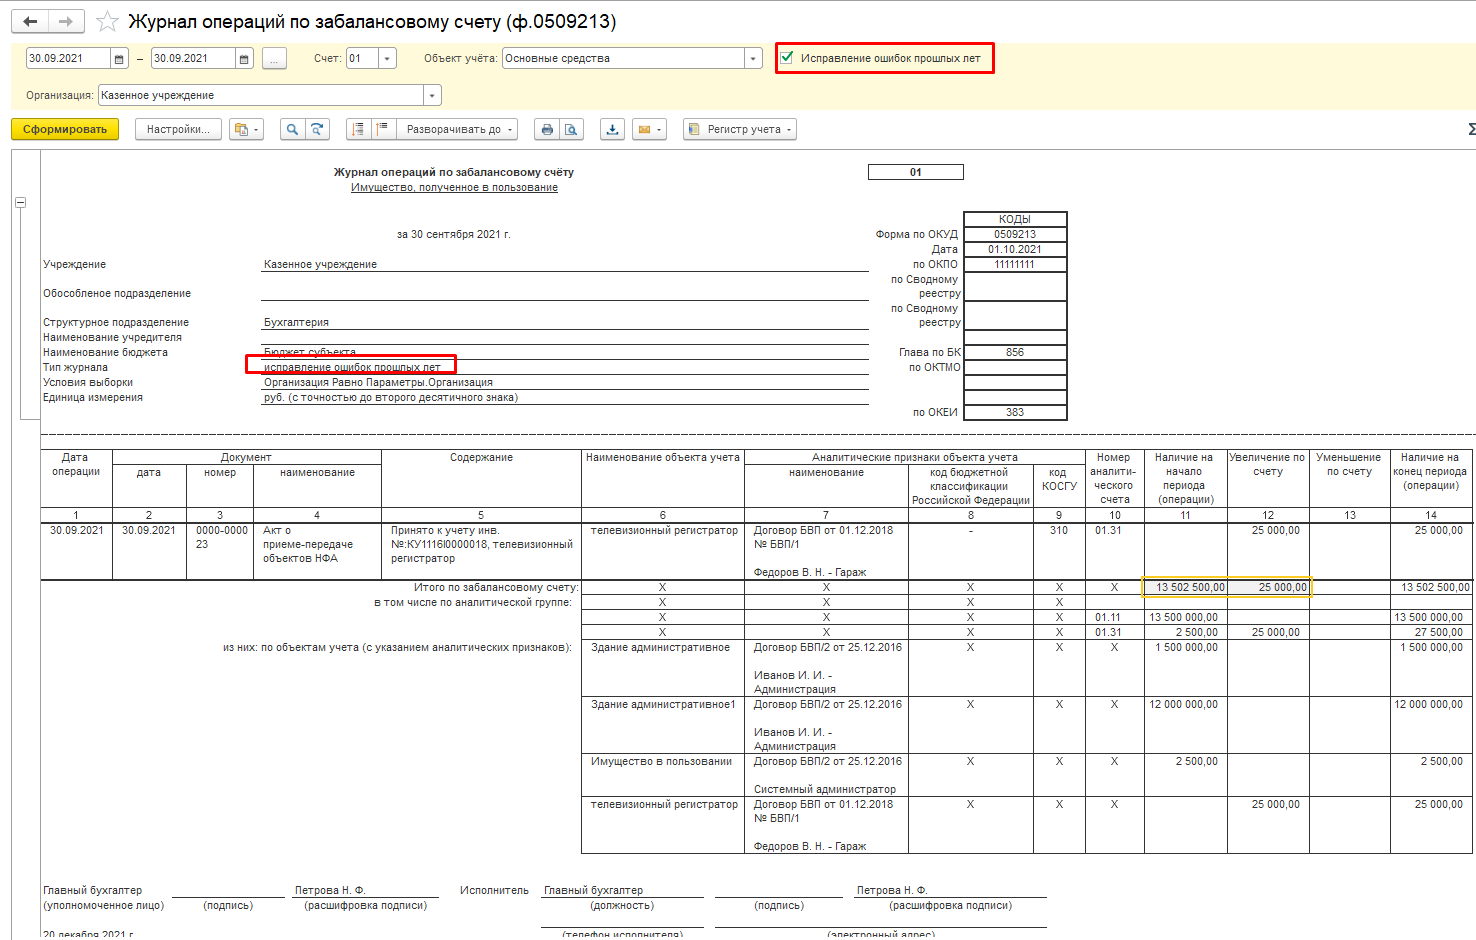Go forward with the right arrow
Screen dimensions: 1476x940
click(x=66, y=21)
